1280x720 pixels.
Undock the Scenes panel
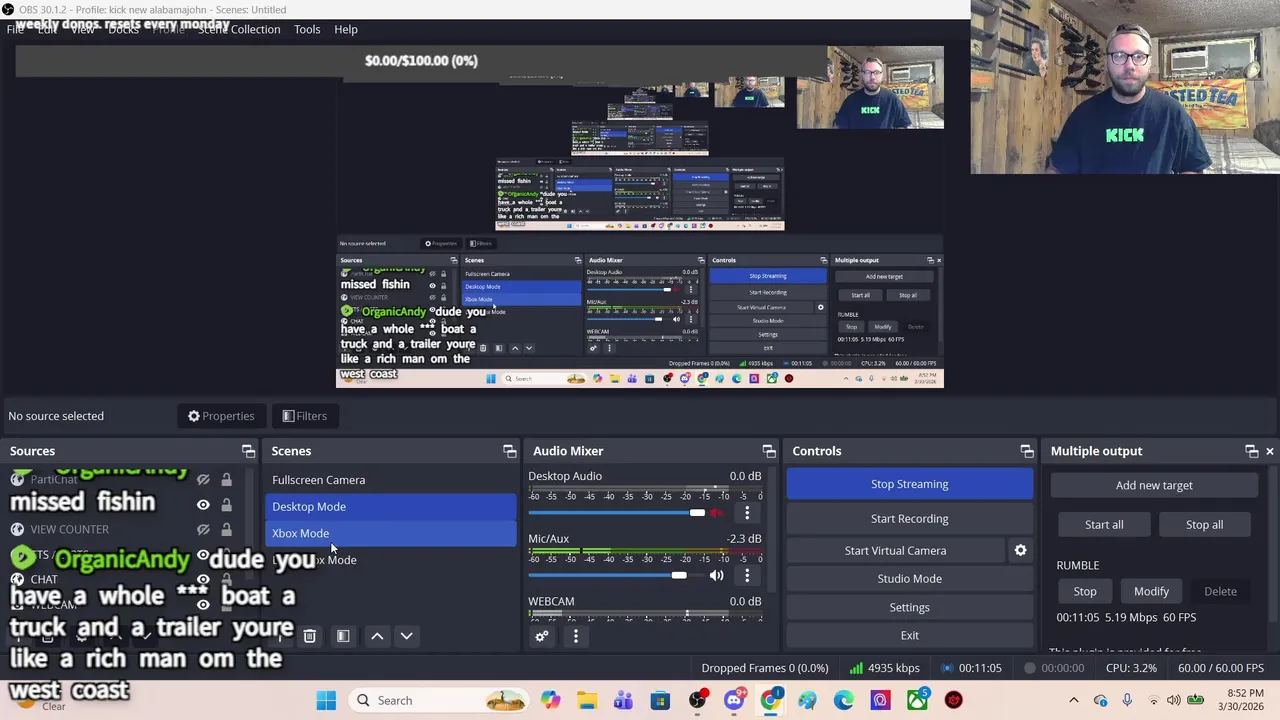[x=509, y=451]
